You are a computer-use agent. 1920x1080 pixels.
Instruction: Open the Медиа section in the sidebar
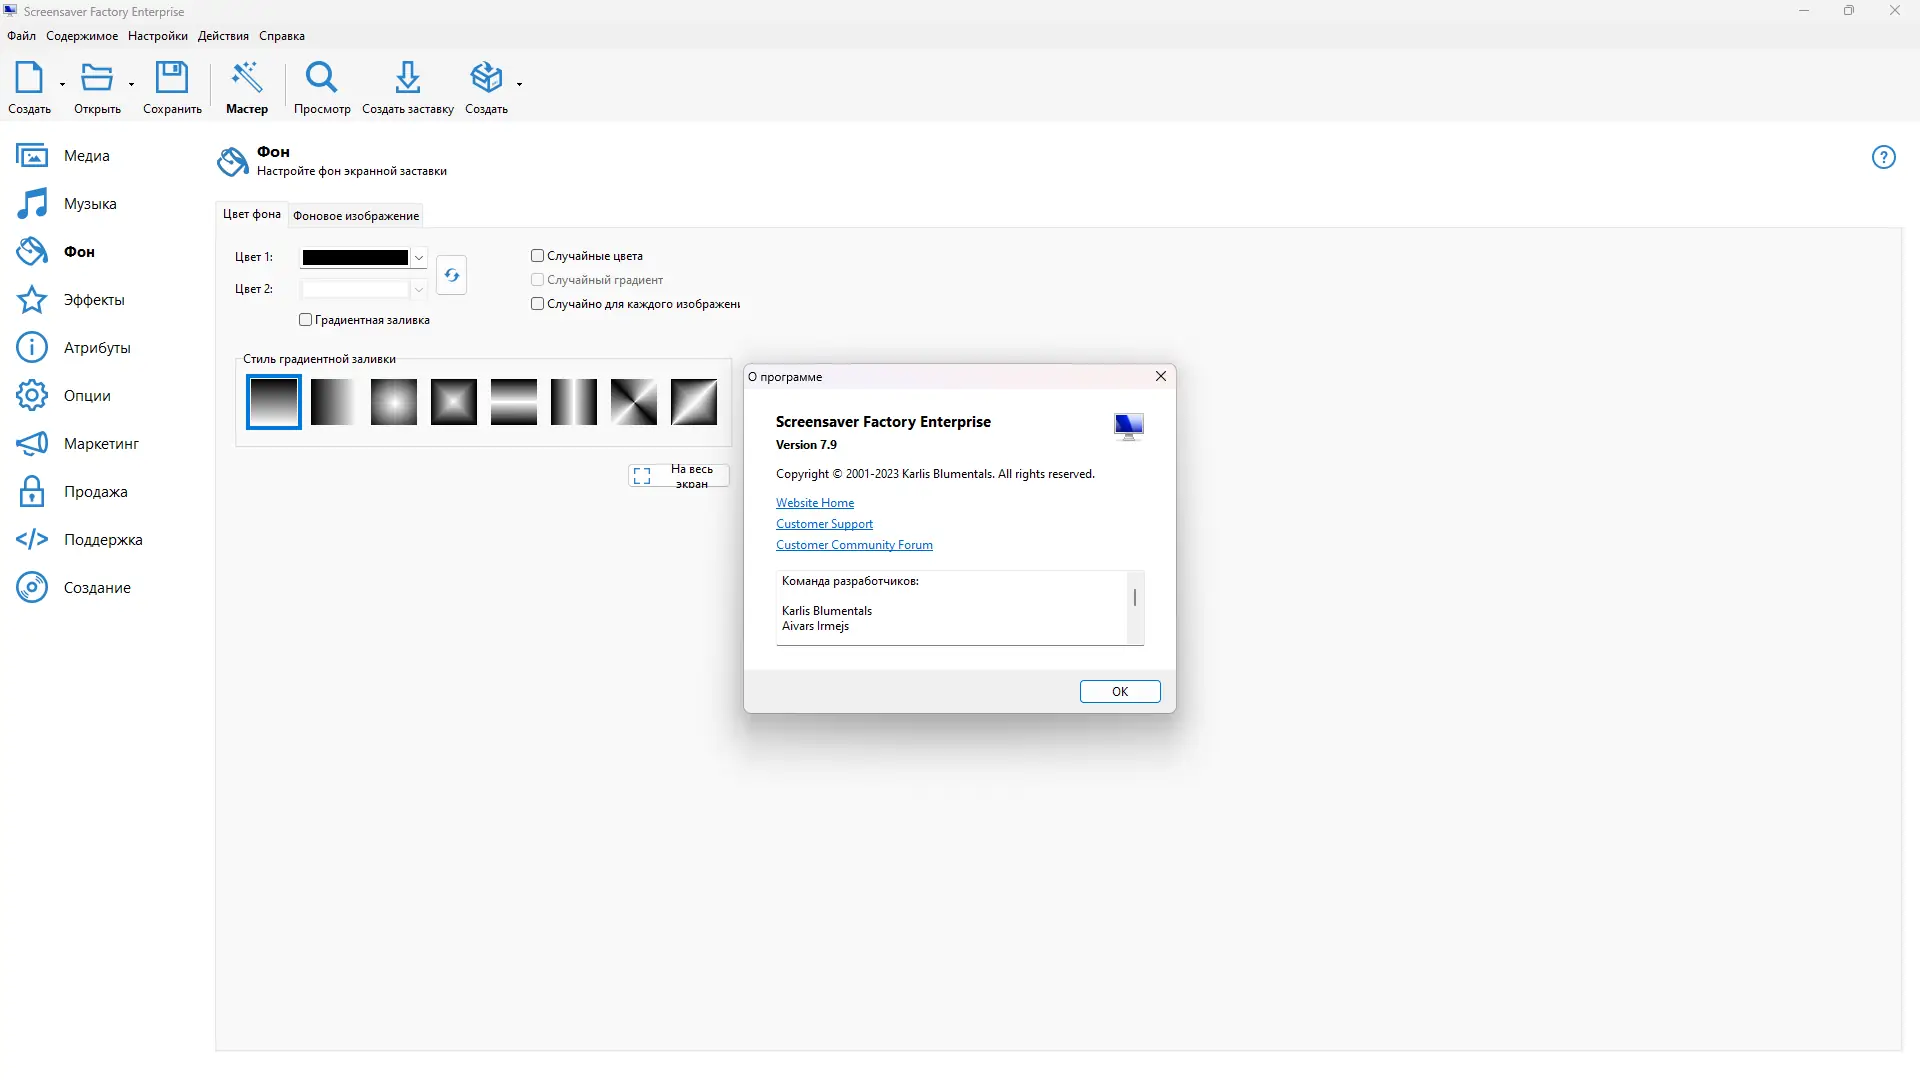click(x=85, y=155)
